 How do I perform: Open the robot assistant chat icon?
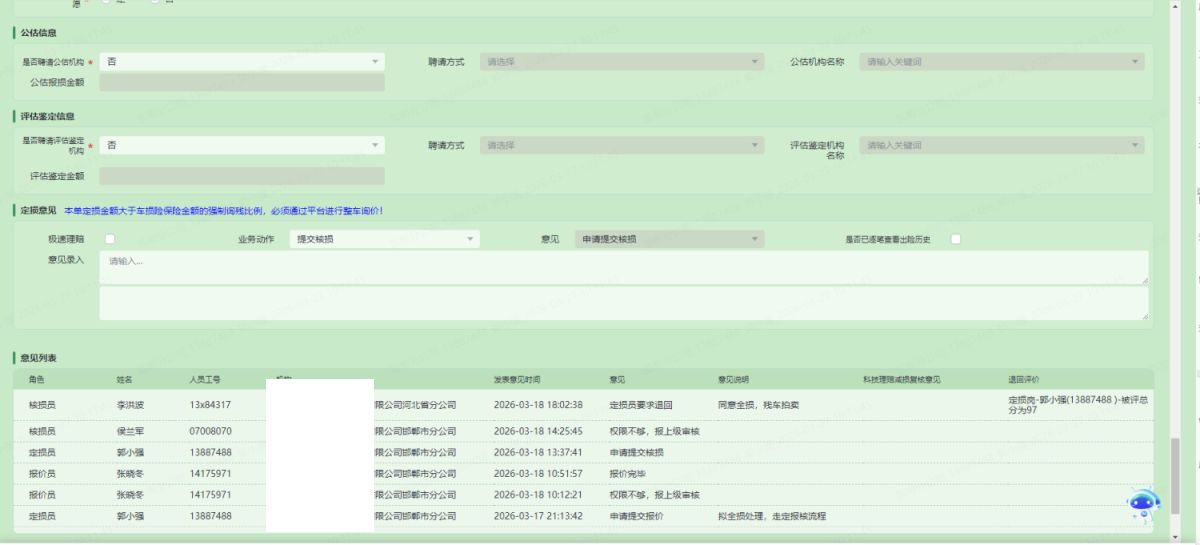(x=1144, y=505)
